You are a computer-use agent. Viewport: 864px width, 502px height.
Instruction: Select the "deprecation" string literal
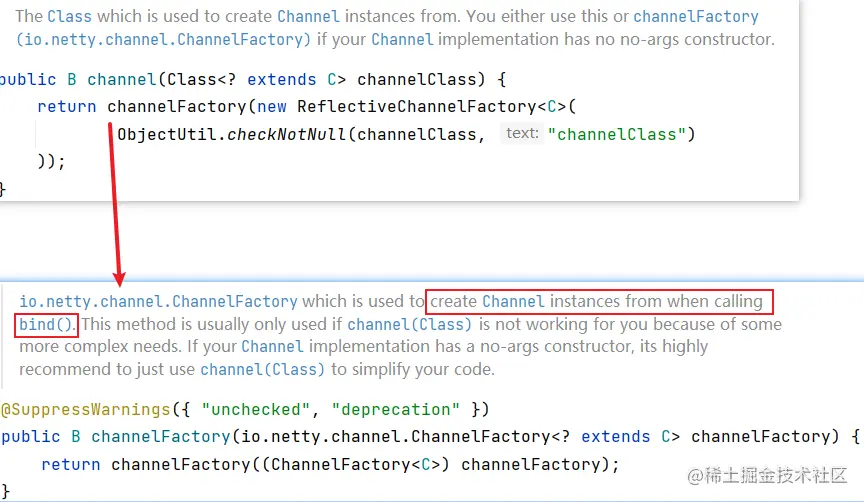tap(395, 409)
